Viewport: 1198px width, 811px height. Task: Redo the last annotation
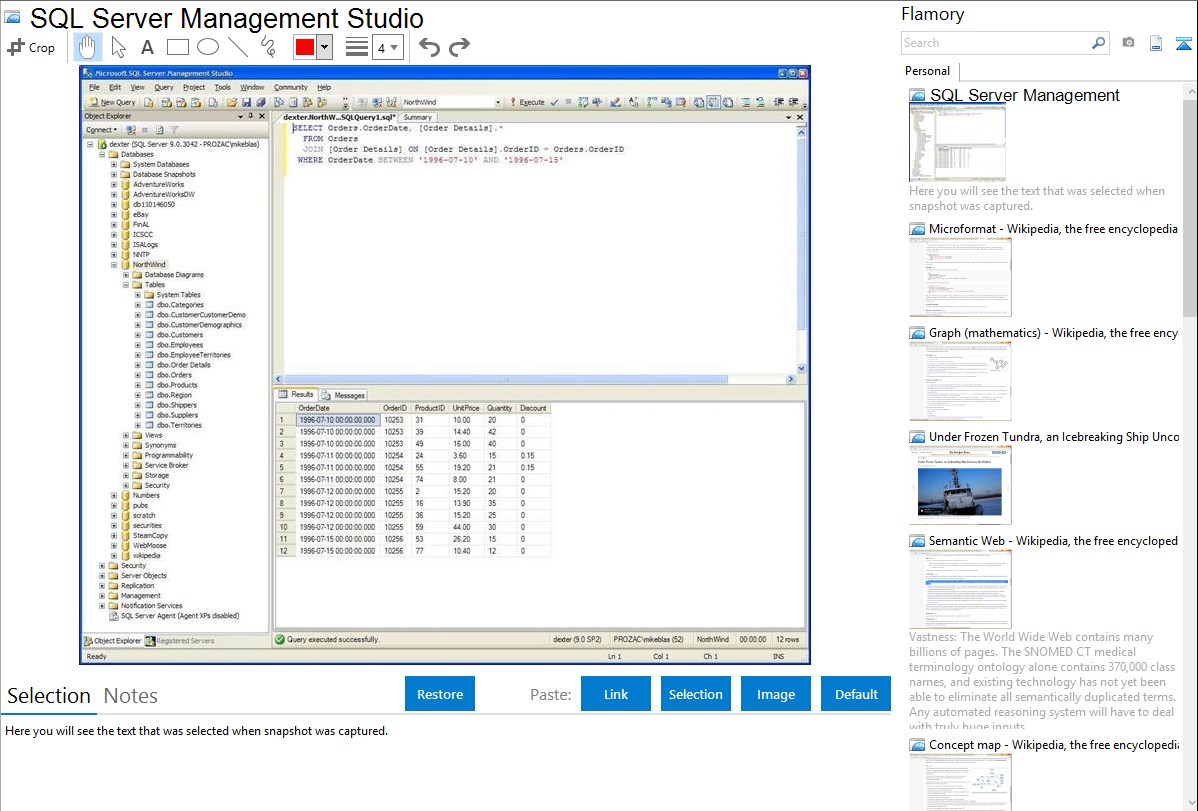[x=459, y=47]
